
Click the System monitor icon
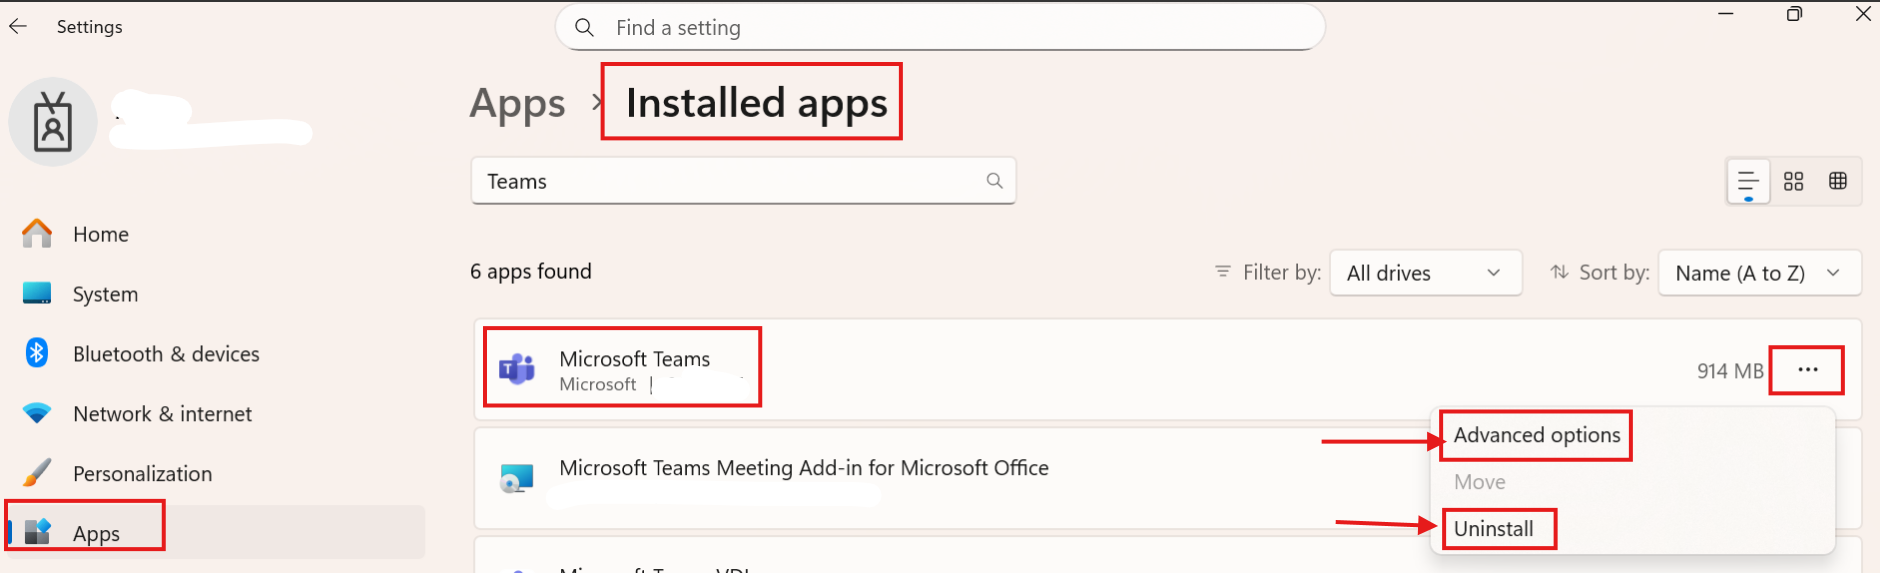37,293
